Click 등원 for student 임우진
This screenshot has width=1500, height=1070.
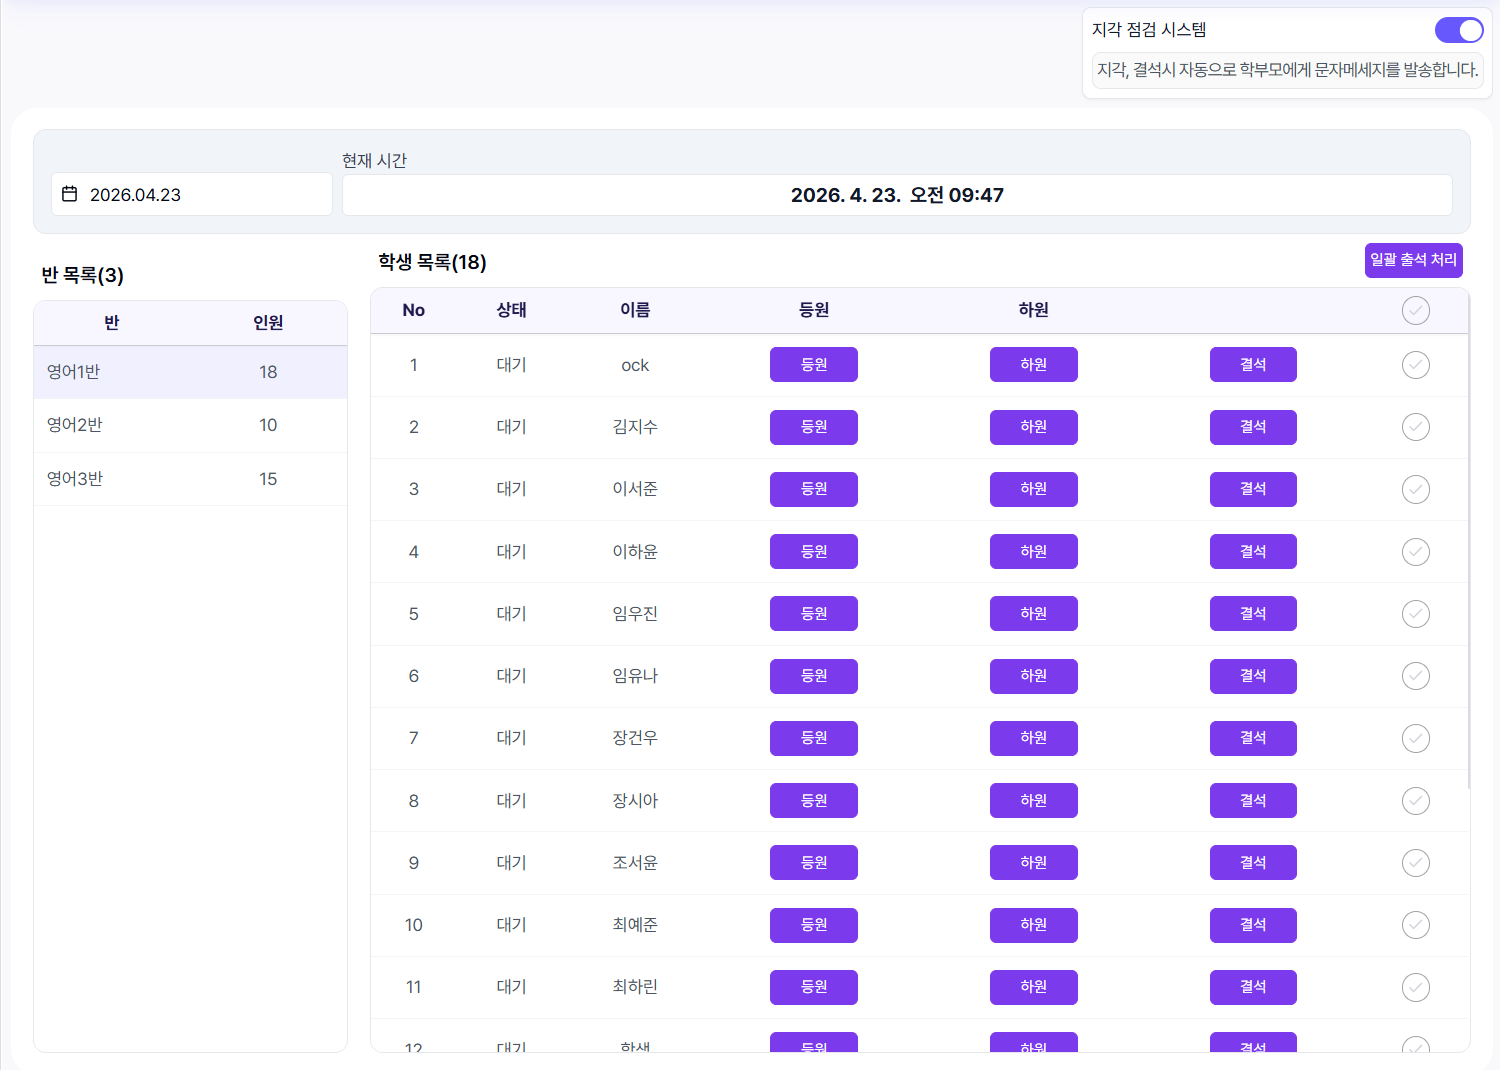tap(813, 614)
